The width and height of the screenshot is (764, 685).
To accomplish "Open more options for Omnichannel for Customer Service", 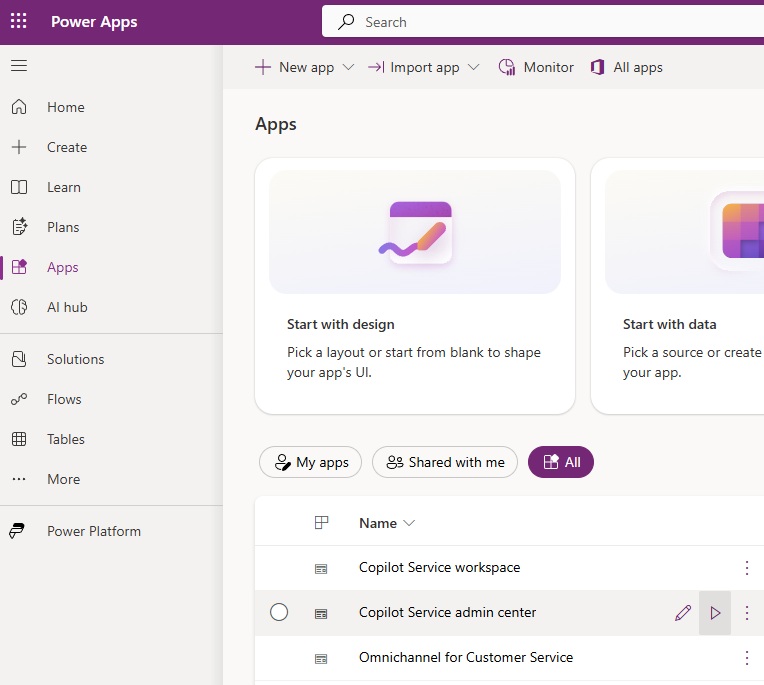I will coord(746,658).
